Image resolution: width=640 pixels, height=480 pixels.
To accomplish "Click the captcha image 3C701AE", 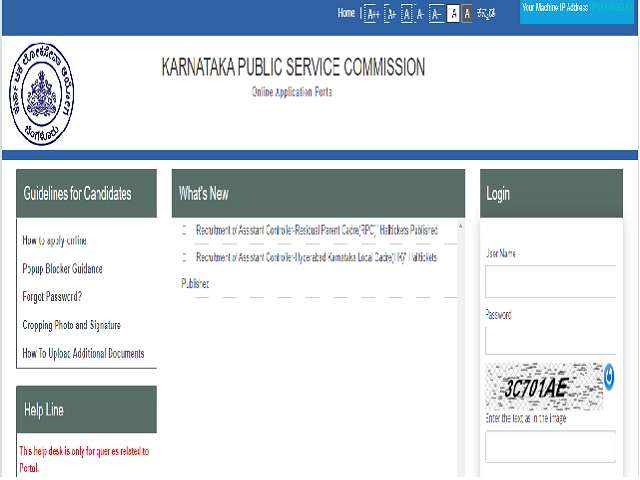I will tap(544, 387).
